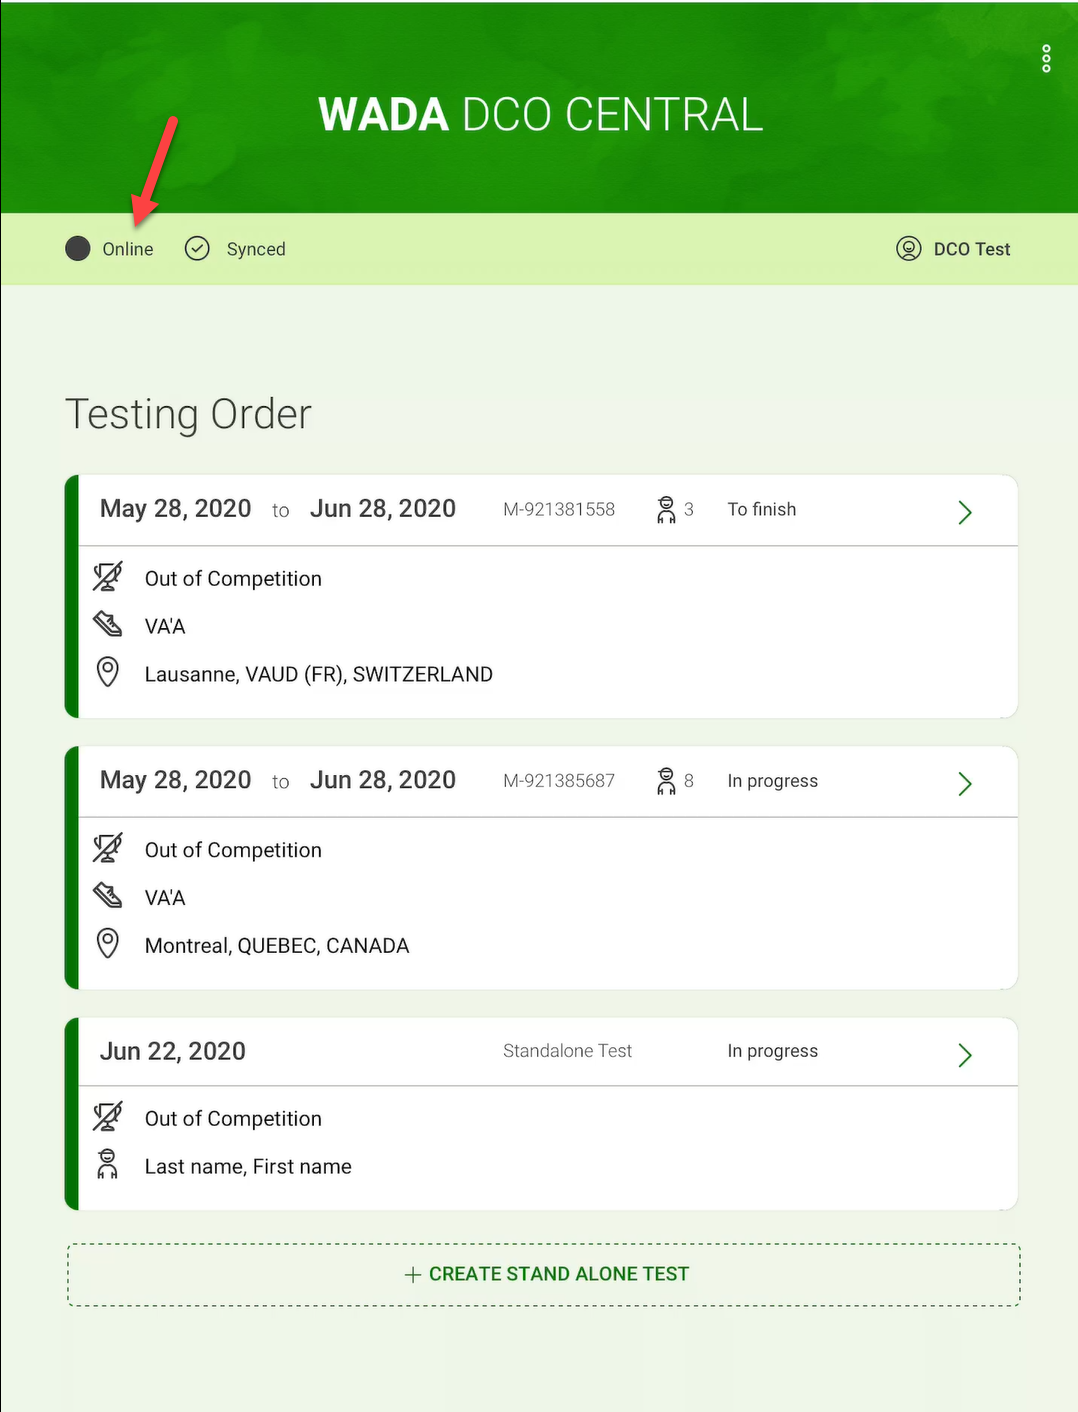The width and height of the screenshot is (1078, 1412).
Task: Select order number M-921385687
Action: [x=559, y=781]
